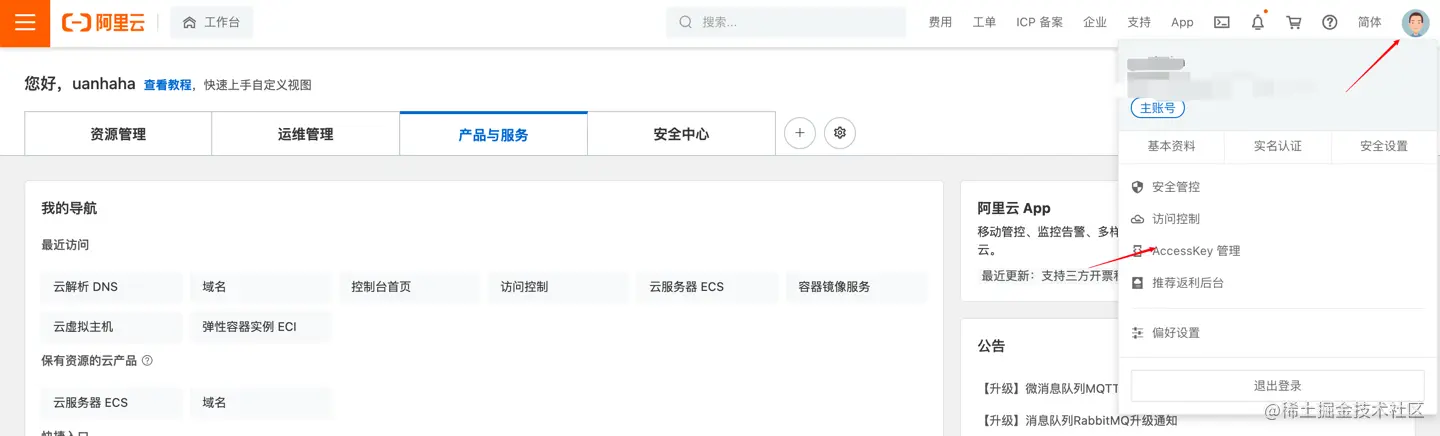The image size is (1440, 436).
Task: Click the 公告 heading
Action: [991, 346]
